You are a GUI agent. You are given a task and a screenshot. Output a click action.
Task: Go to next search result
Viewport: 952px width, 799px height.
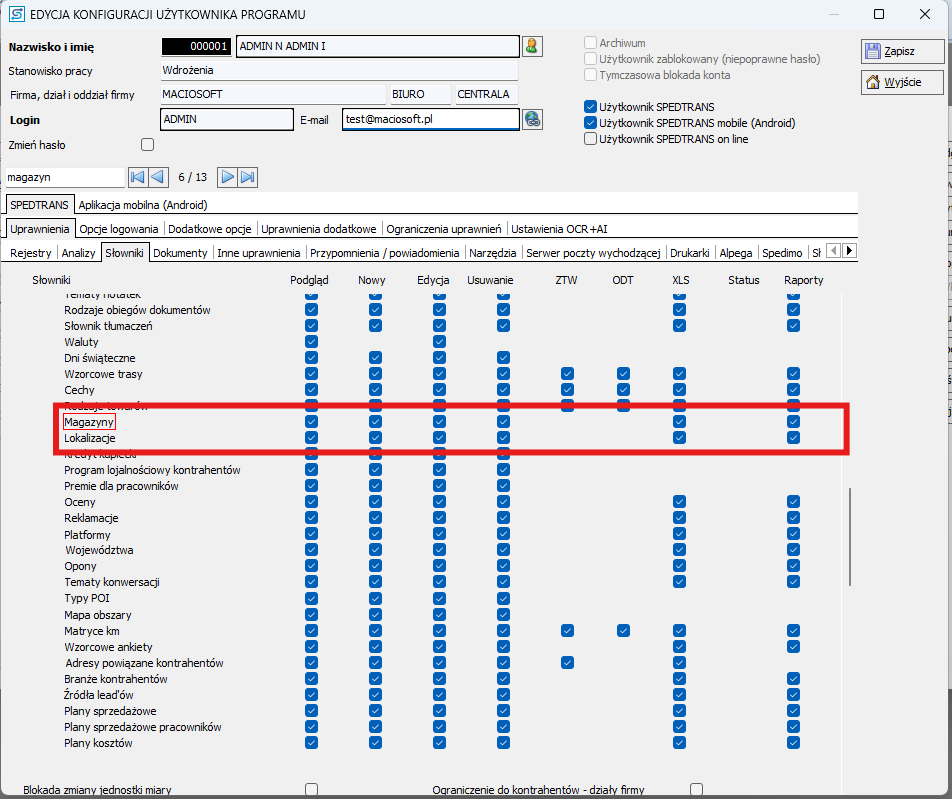[x=228, y=177]
